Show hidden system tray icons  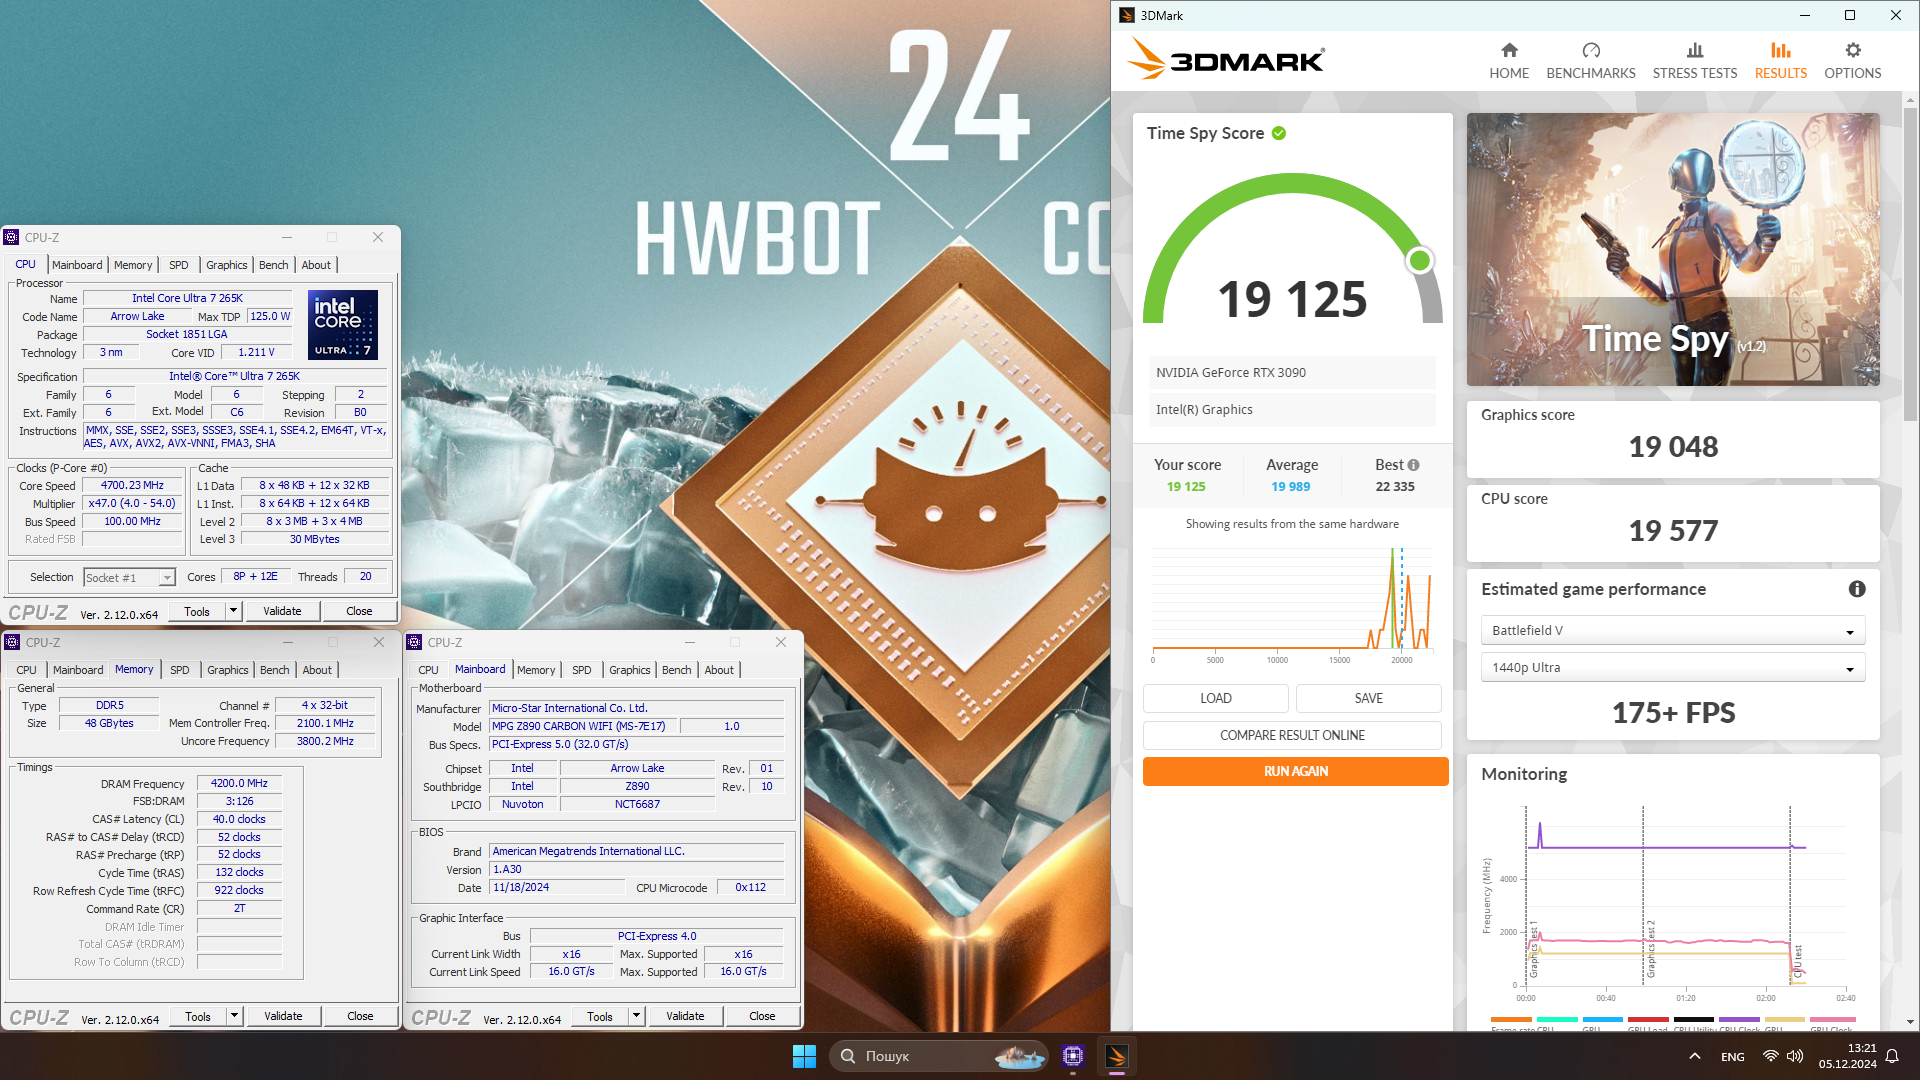pos(1694,1056)
